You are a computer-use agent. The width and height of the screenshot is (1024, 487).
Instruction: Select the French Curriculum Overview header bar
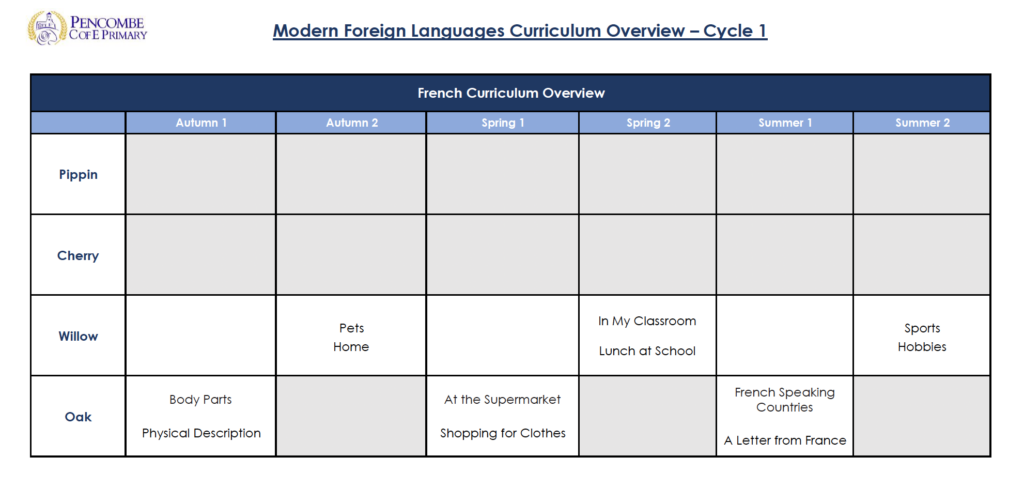tap(510, 93)
